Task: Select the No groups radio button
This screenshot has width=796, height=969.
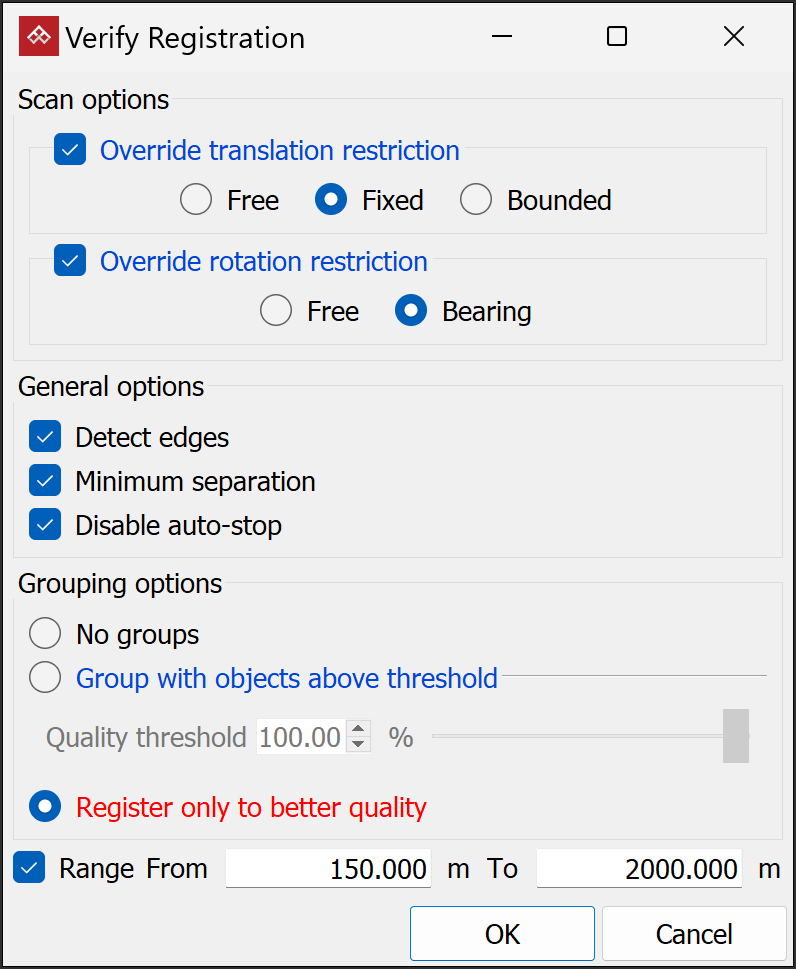Action: coord(45,634)
